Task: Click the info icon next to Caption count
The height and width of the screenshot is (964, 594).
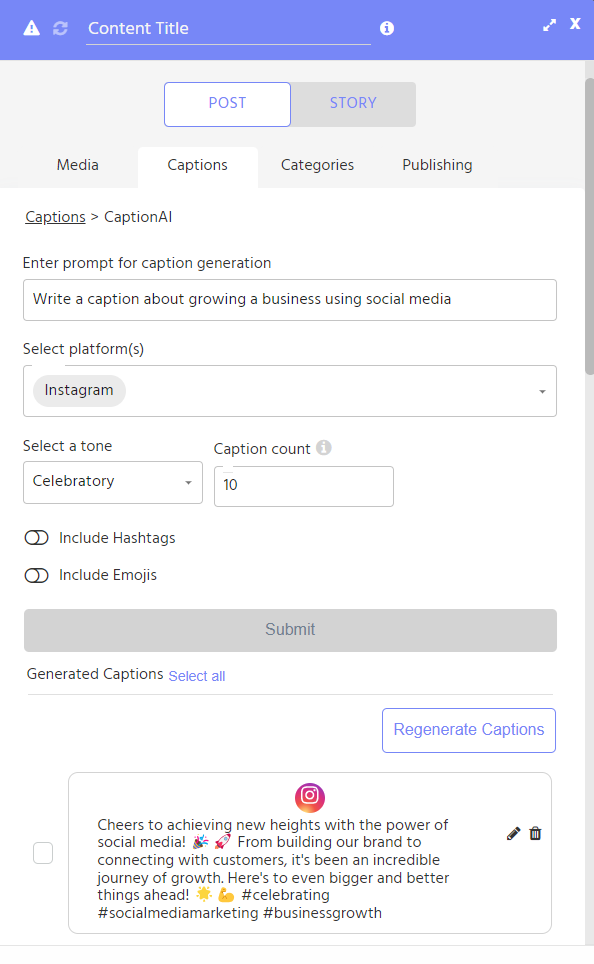Action: (x=323, y=447)
